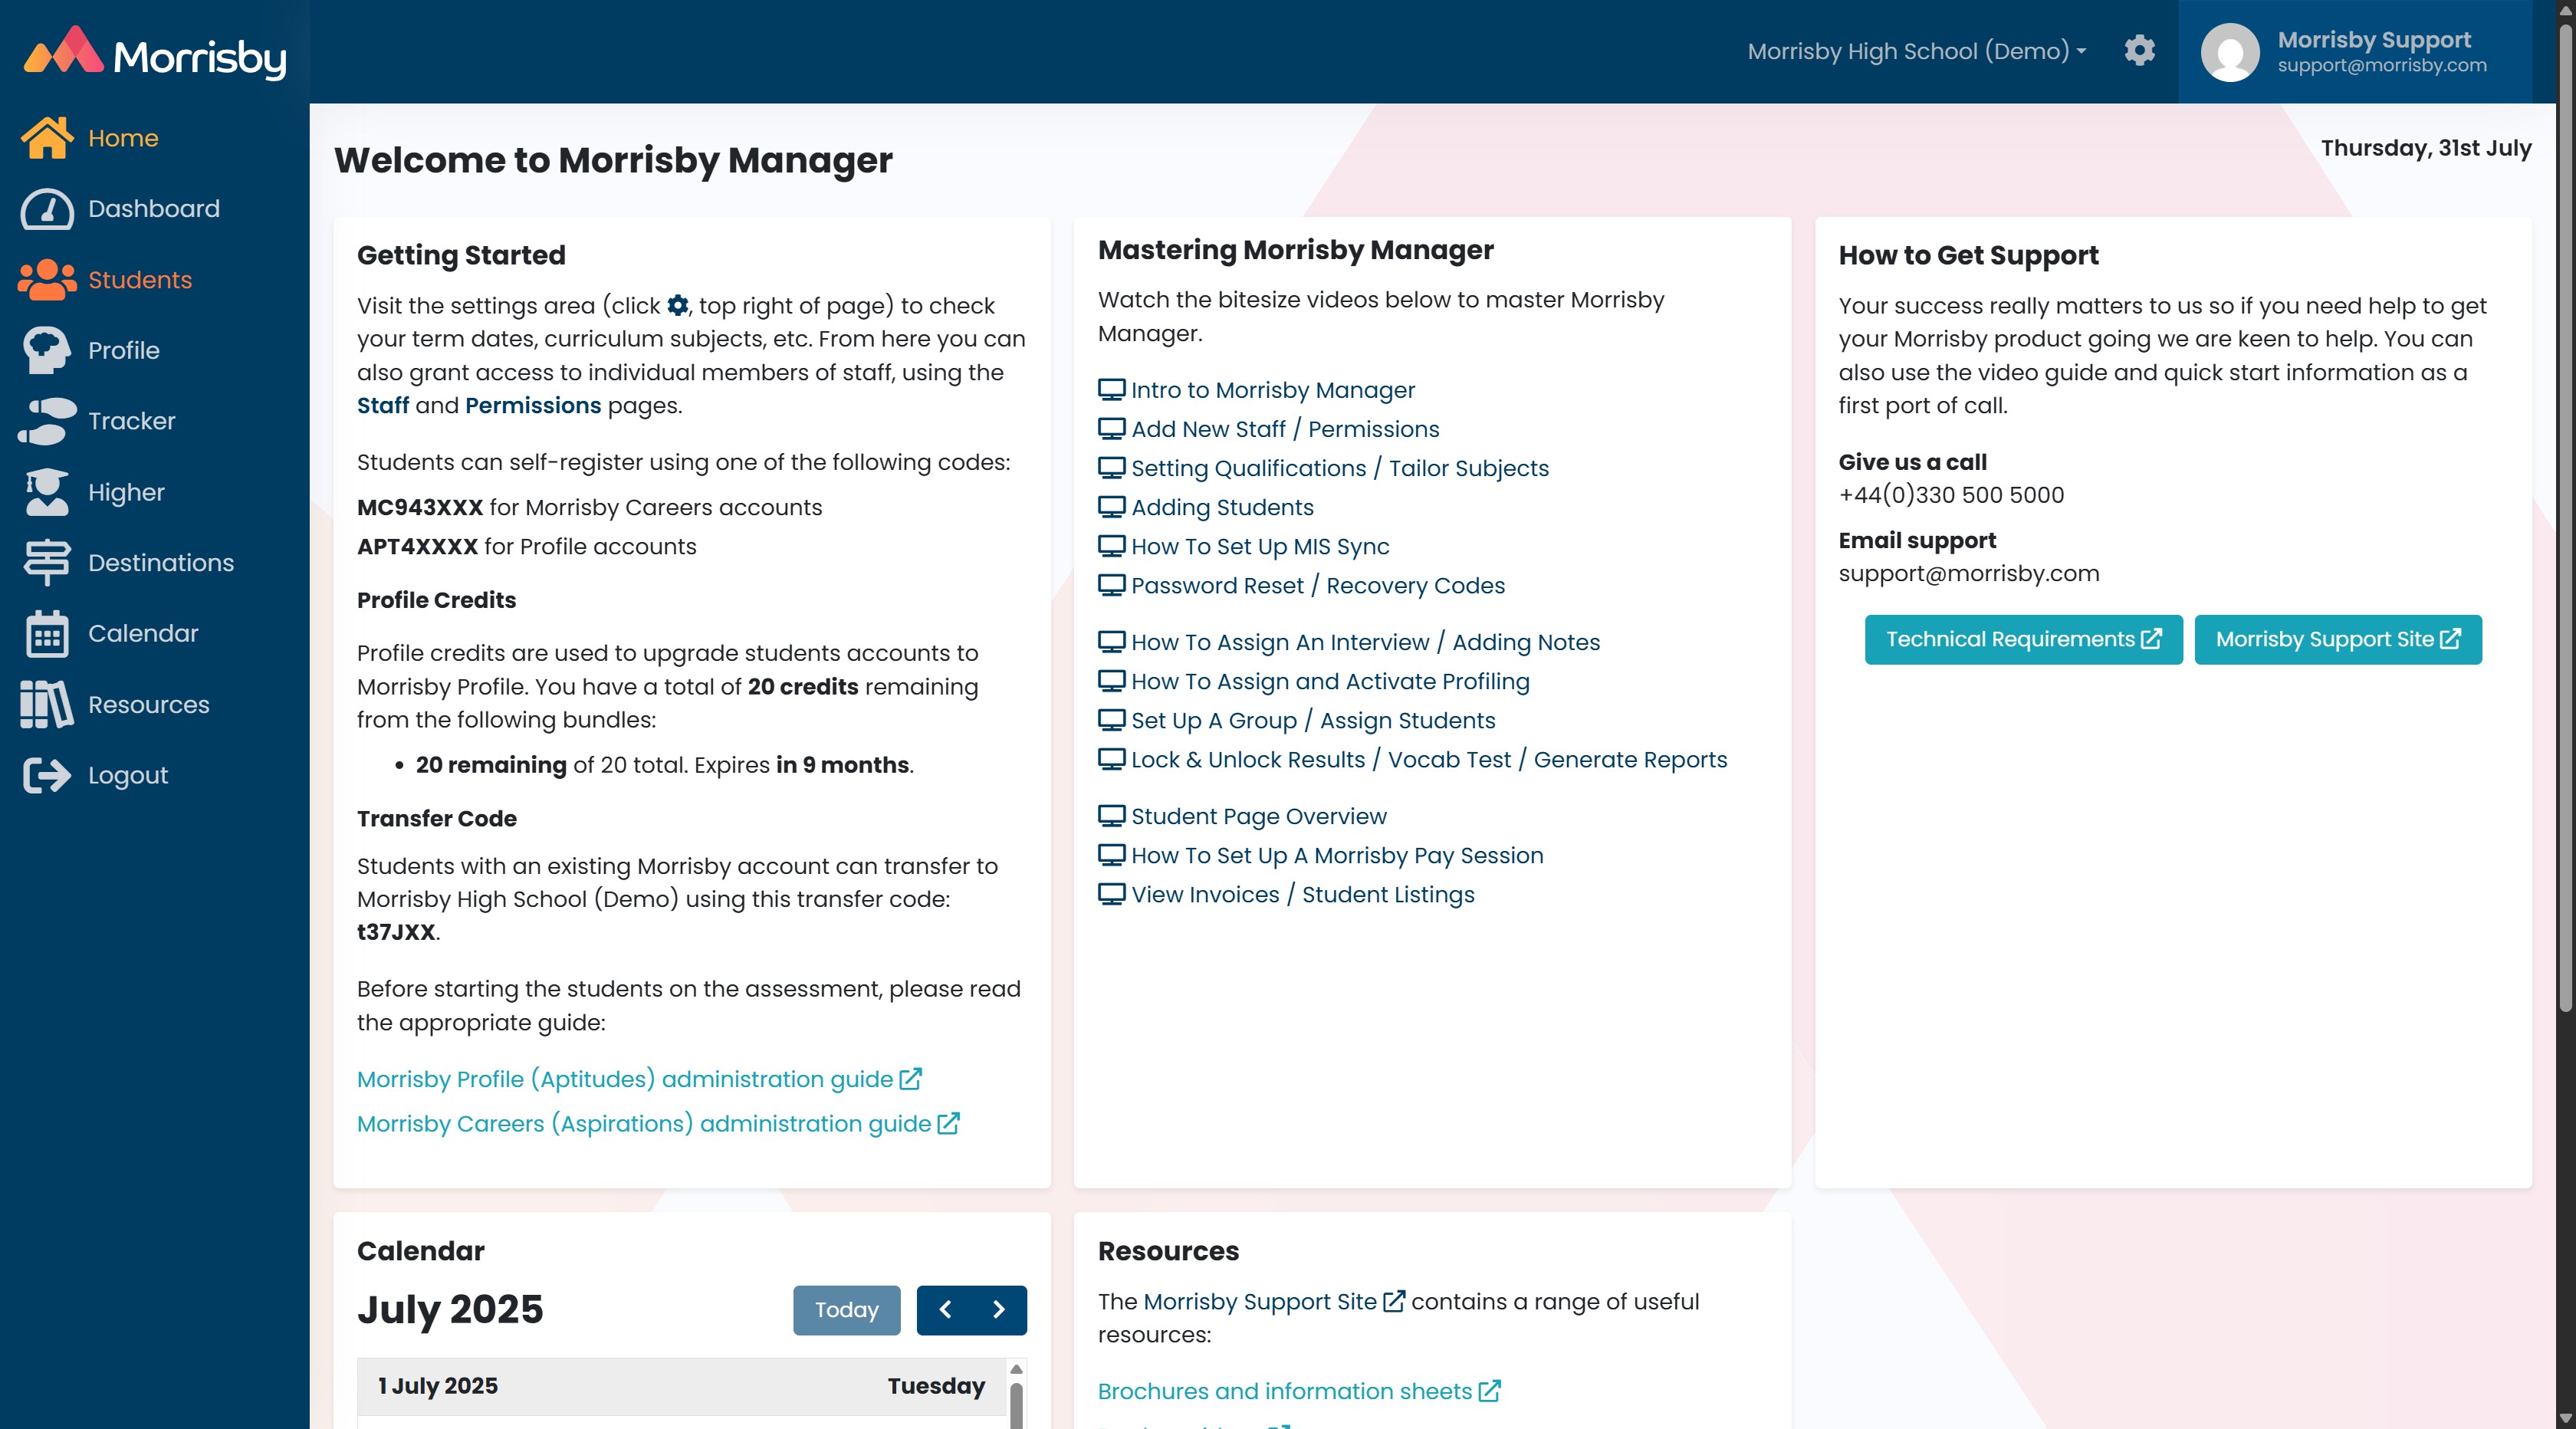Expand the Morrisby High School (Demo) dropdown
Viewport: 2576px width, 1429px height.
tap(1917, 51)
